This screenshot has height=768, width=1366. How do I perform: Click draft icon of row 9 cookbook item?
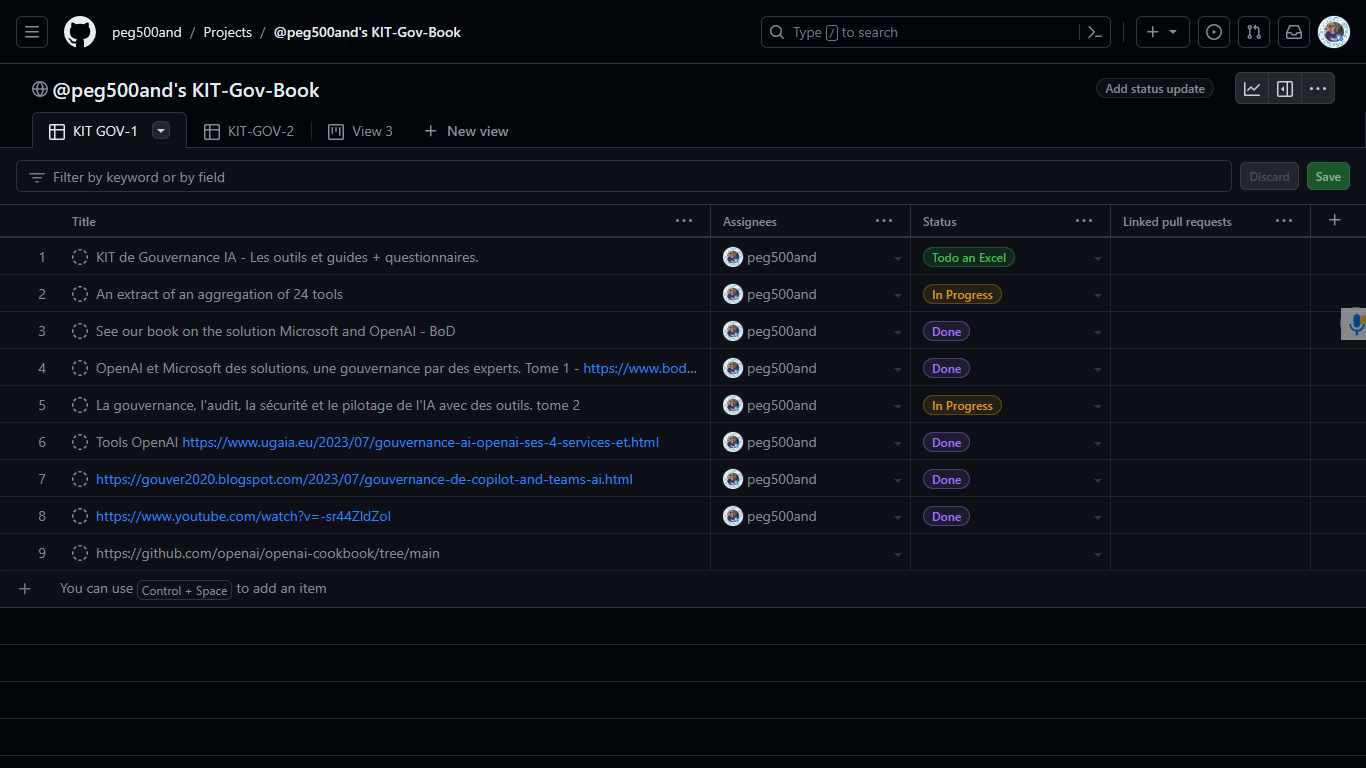click(80, 553)
